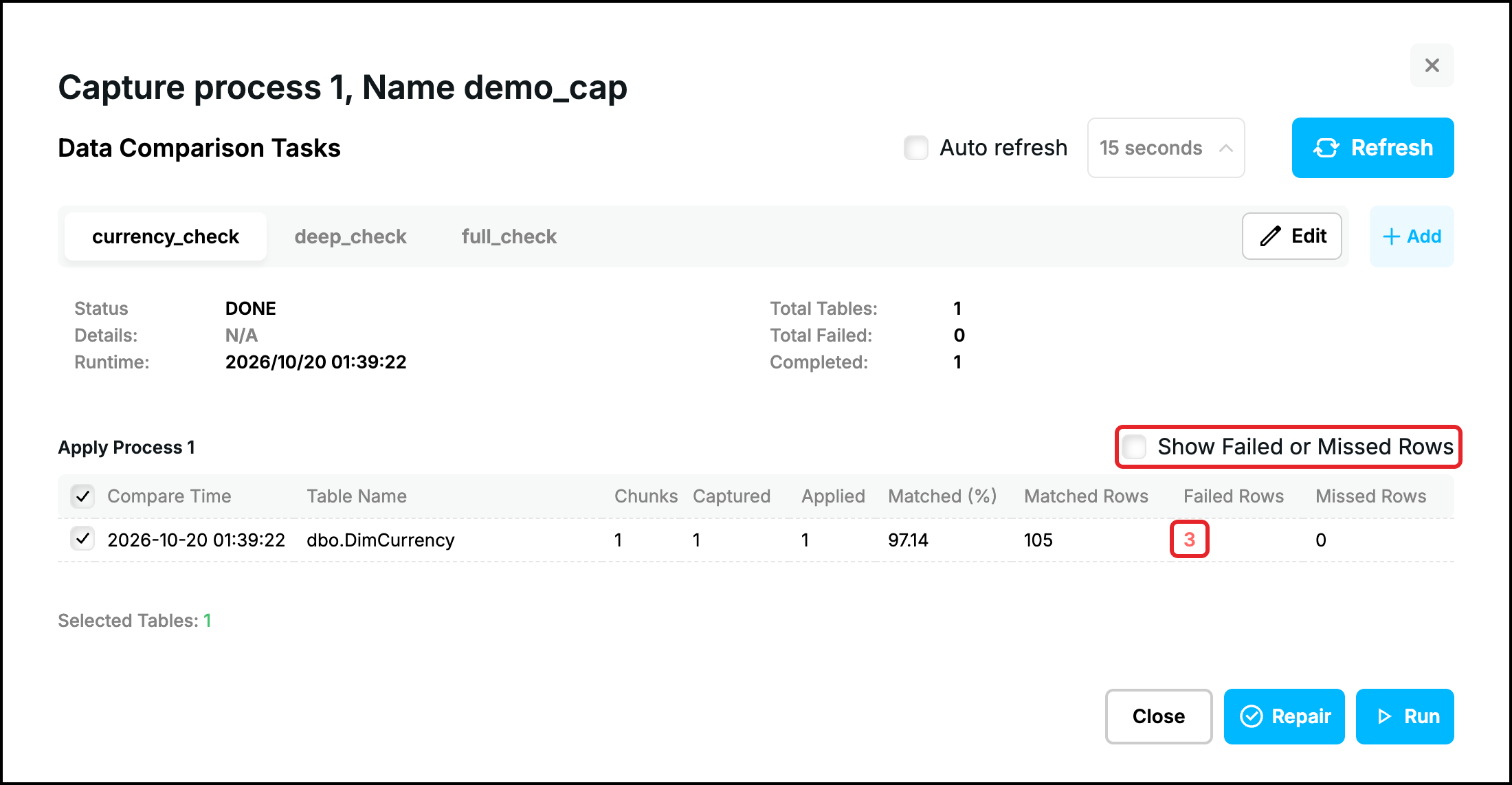This screenshot has width=1512, height=785.
Task: Click the Runtime value 2026/10/20 01:39:22
Action: (x=315, y=362)
